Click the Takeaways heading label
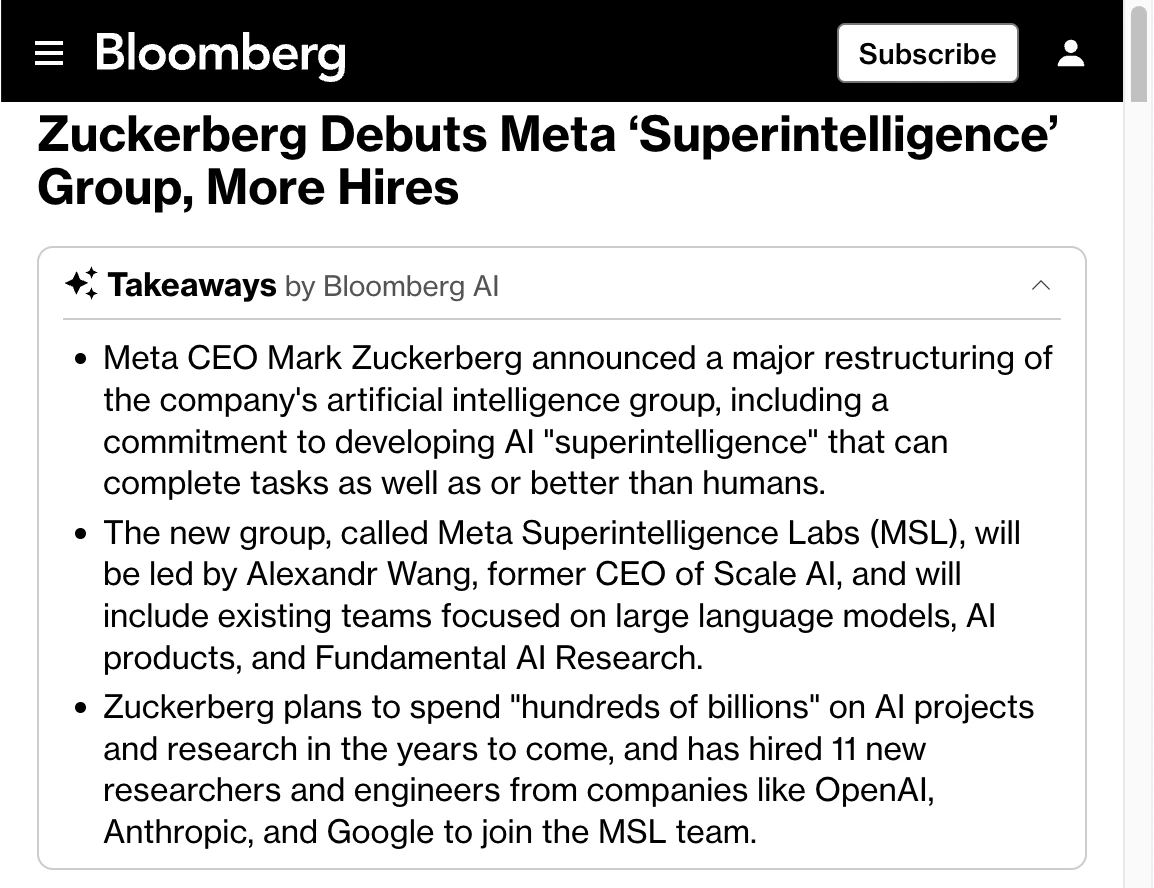This screenshot has height=888, width=1154. pyautogui.click(x=192, y=285)
